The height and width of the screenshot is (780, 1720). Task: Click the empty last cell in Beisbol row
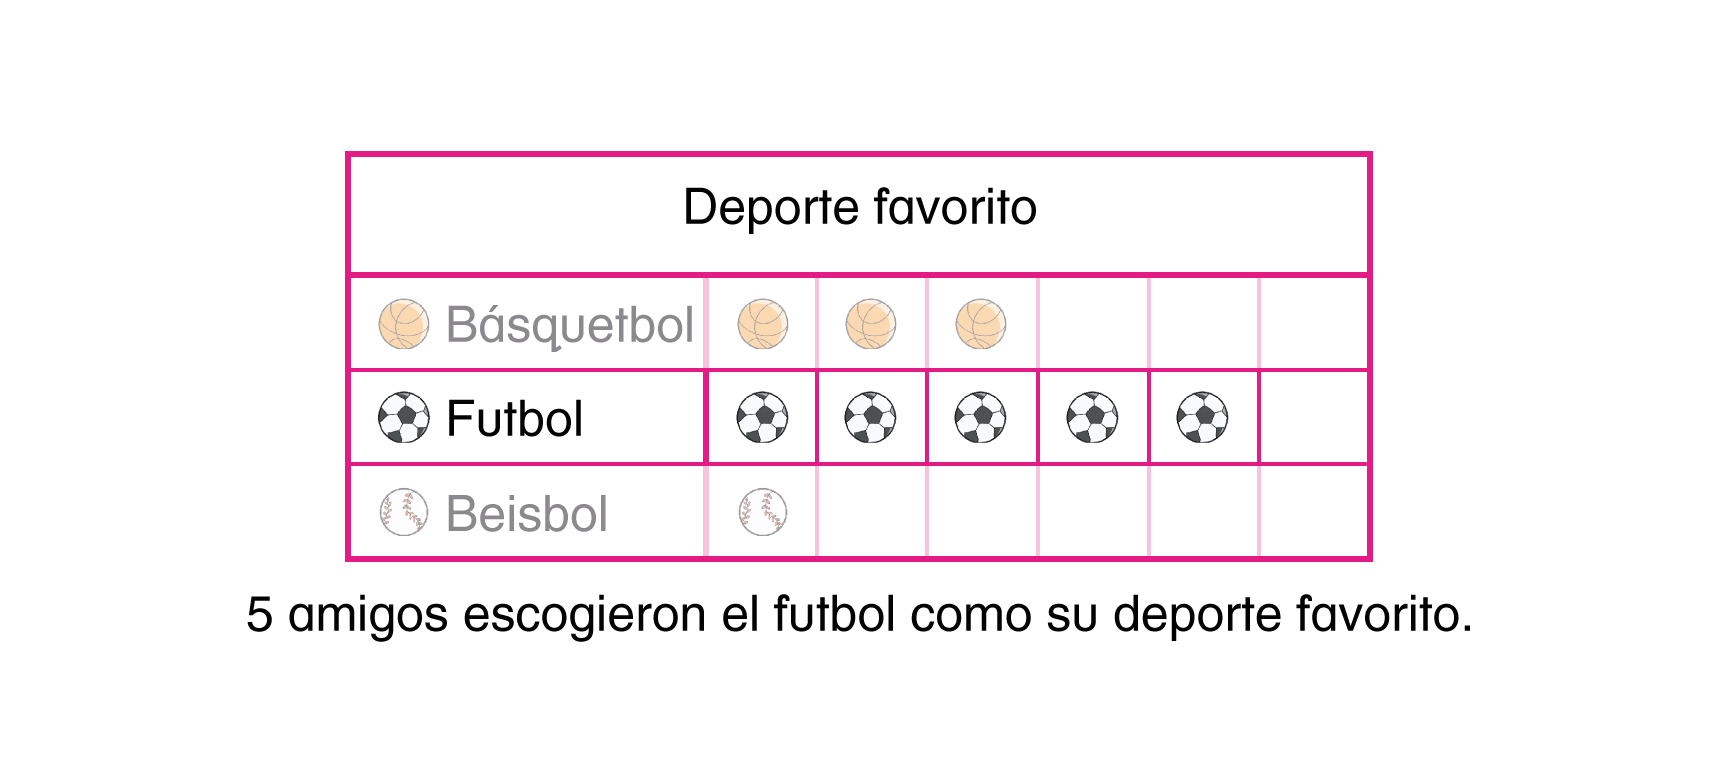(1313, 513)
